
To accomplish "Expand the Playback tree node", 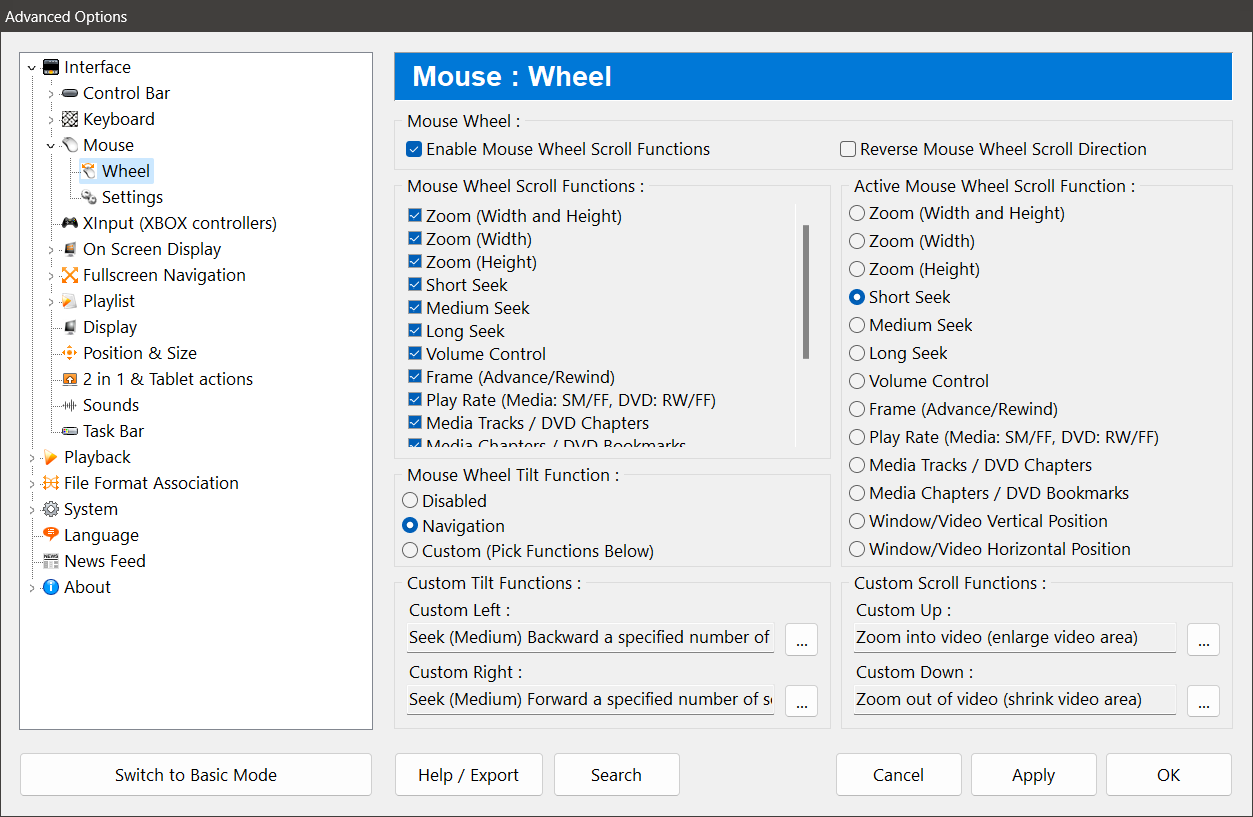I will (x=32, y=457).
